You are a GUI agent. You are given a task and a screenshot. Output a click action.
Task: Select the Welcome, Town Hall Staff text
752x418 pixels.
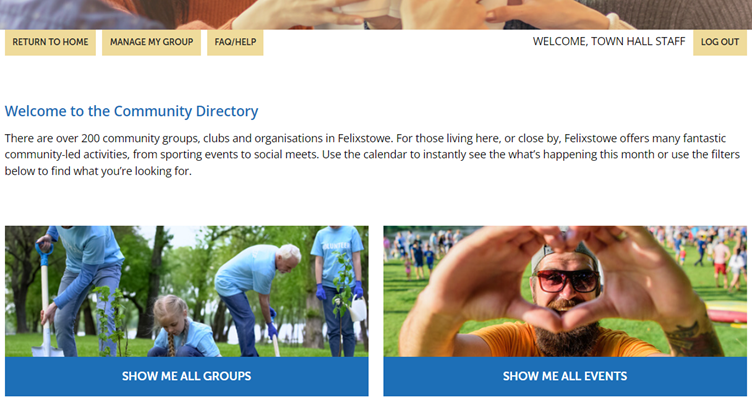(609, 42)
